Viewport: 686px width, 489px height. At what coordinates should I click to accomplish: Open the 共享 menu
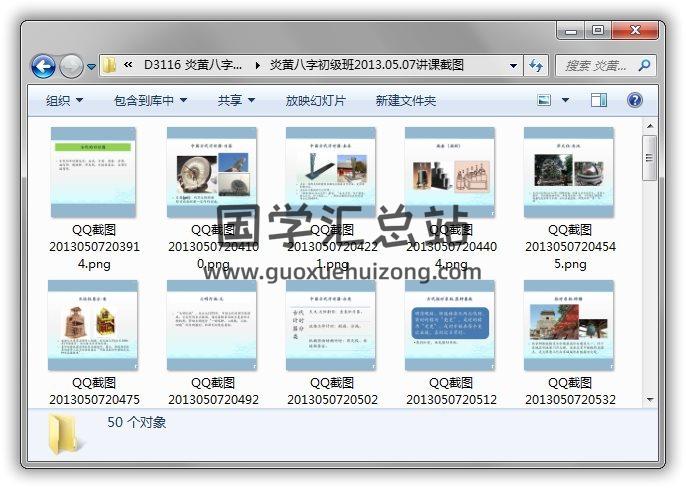[x=236, y=101]
